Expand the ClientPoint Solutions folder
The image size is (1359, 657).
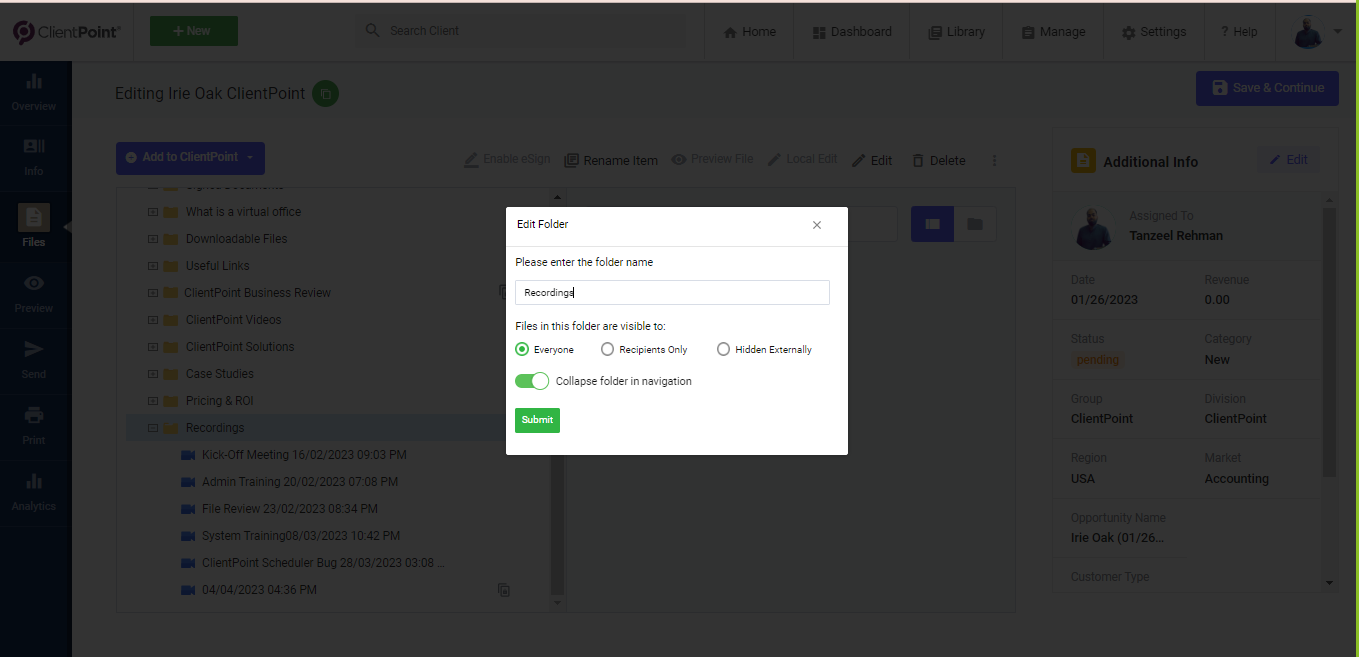(152, 347)
